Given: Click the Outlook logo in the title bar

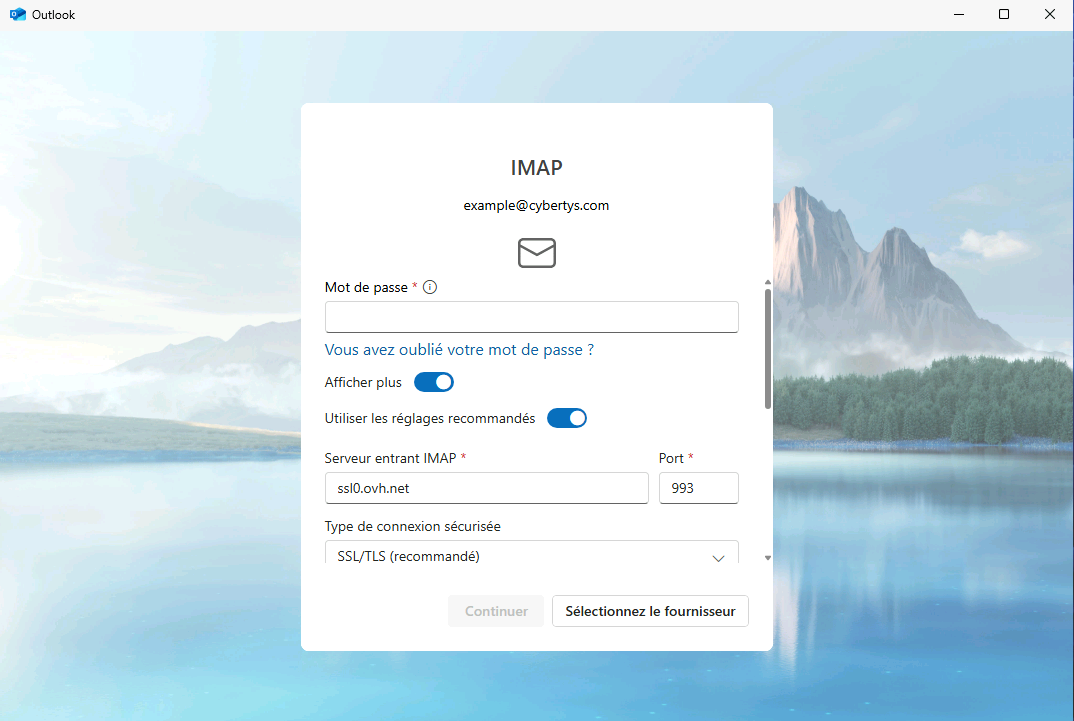Looking at the screenshot, I should pos(16,14).
